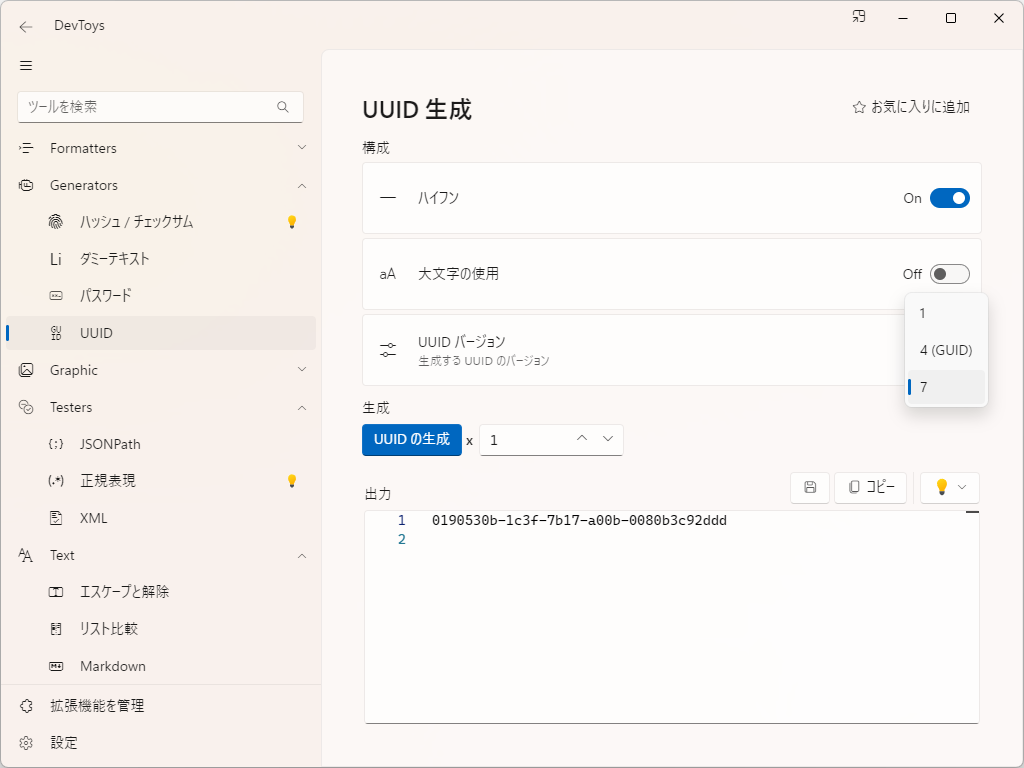Screen dimensions: 1024x768
Task: Turn off the hyphens toggle
Action: coord(949,198)
